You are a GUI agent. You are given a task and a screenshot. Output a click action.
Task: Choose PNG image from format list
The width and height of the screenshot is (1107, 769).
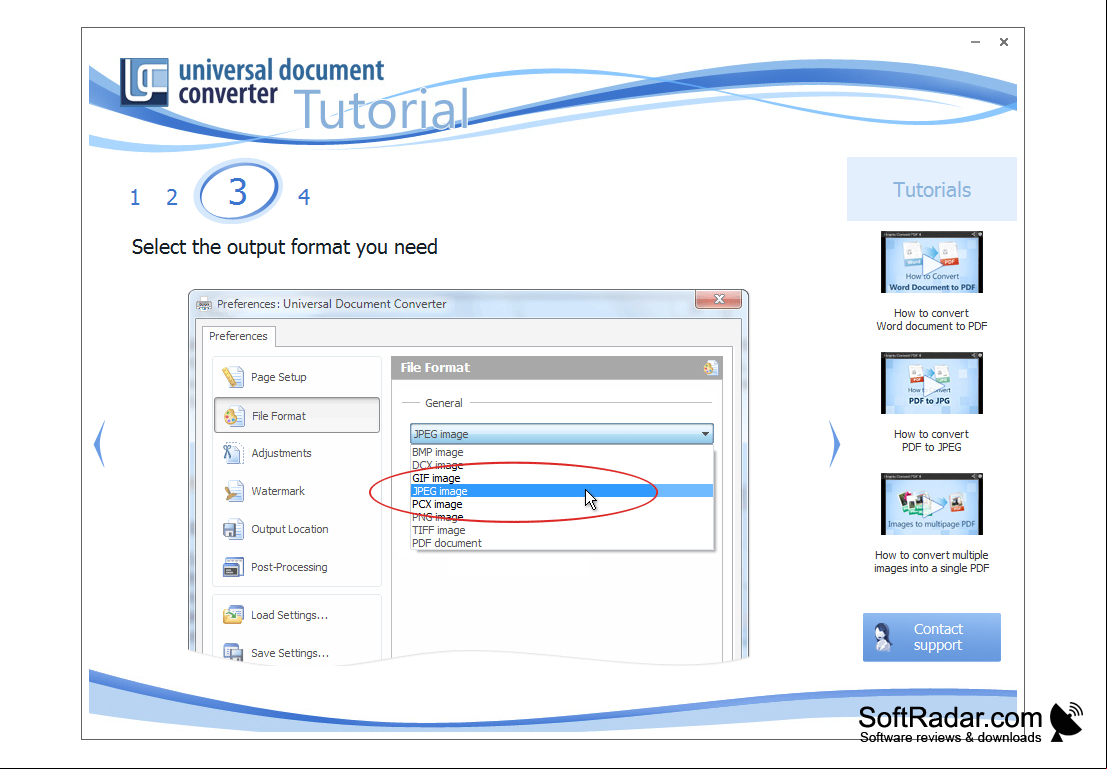click(x=562, y=517)
